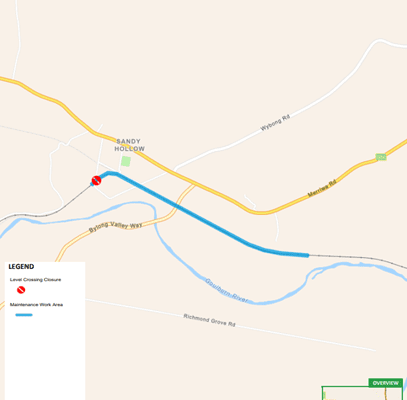Click the overview mini map thumbnail
407x400 pixels.
(362, 394)
